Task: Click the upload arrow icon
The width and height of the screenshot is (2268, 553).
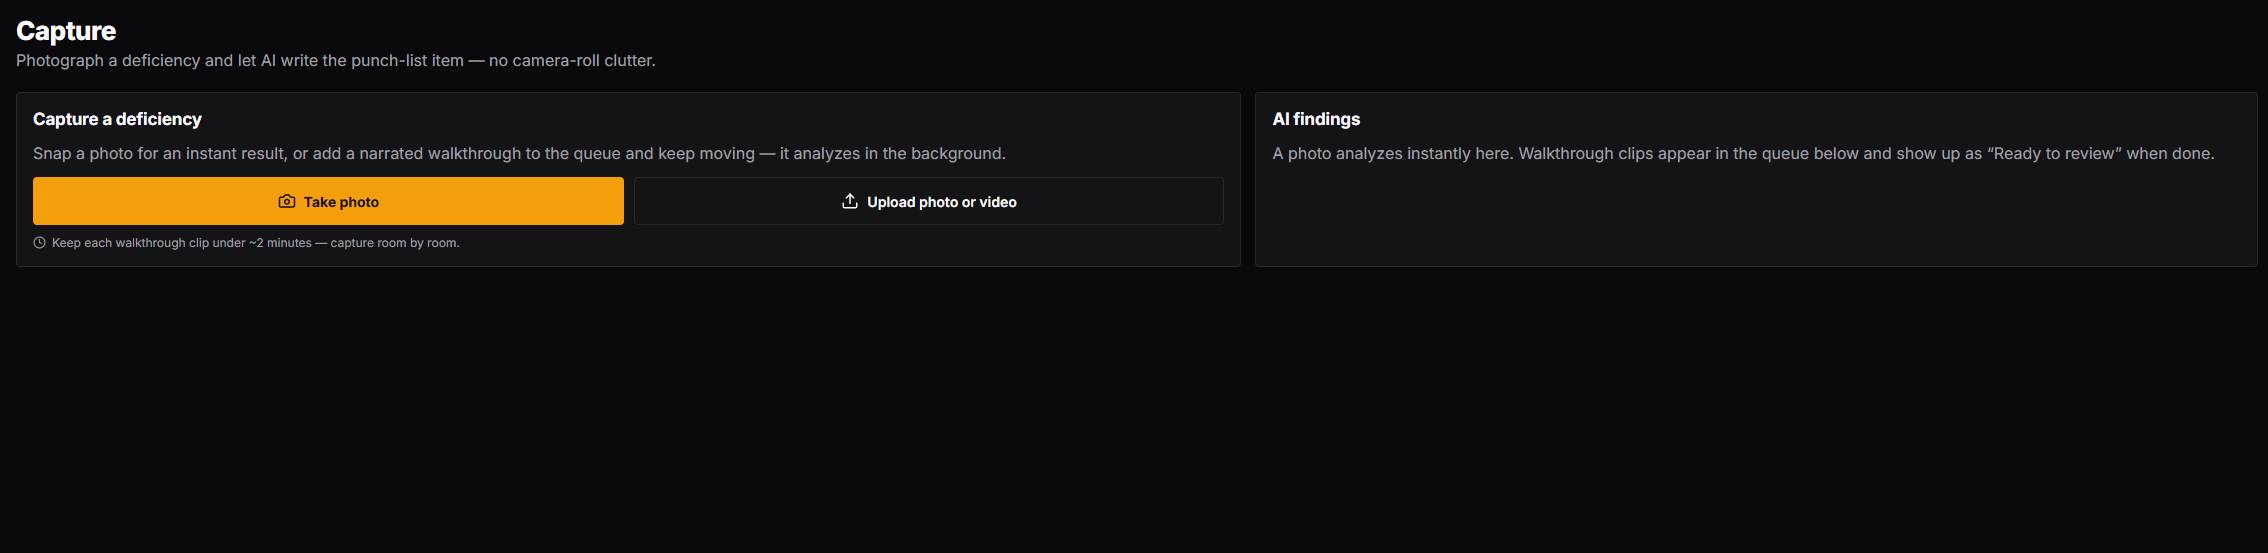Action: coord(850,201)
